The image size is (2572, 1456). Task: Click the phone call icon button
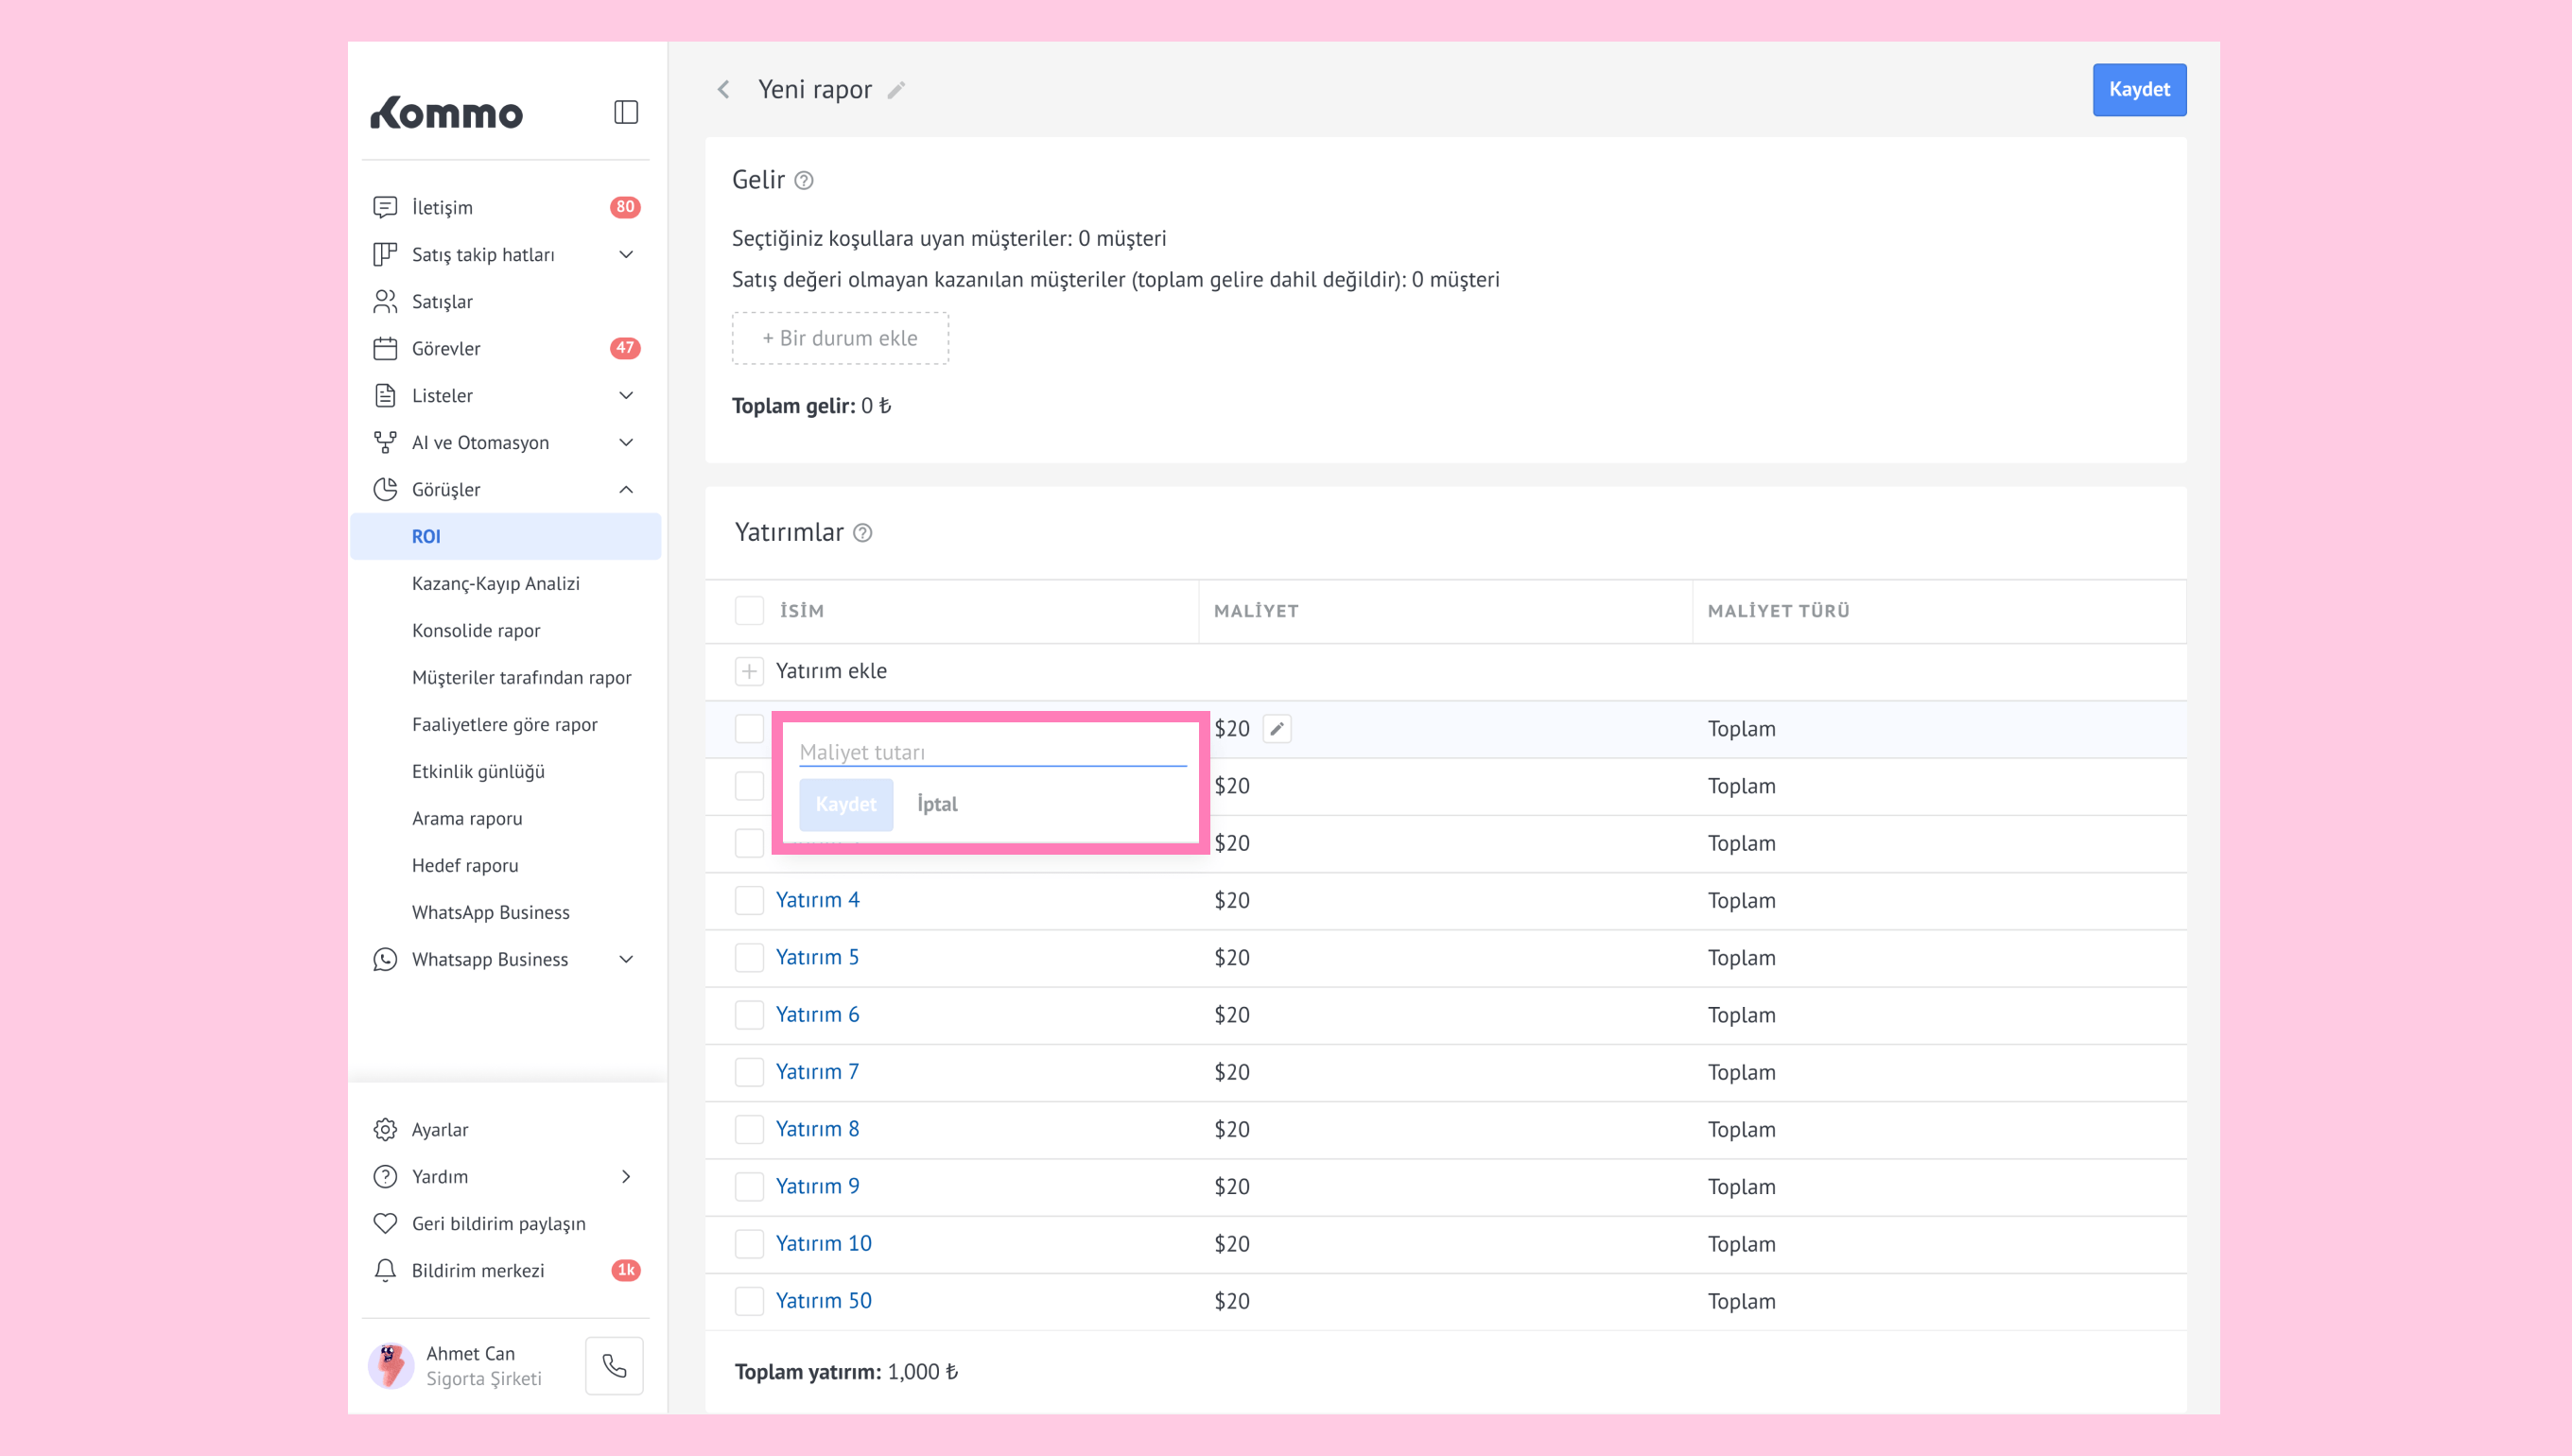[x=614, y=1366]
